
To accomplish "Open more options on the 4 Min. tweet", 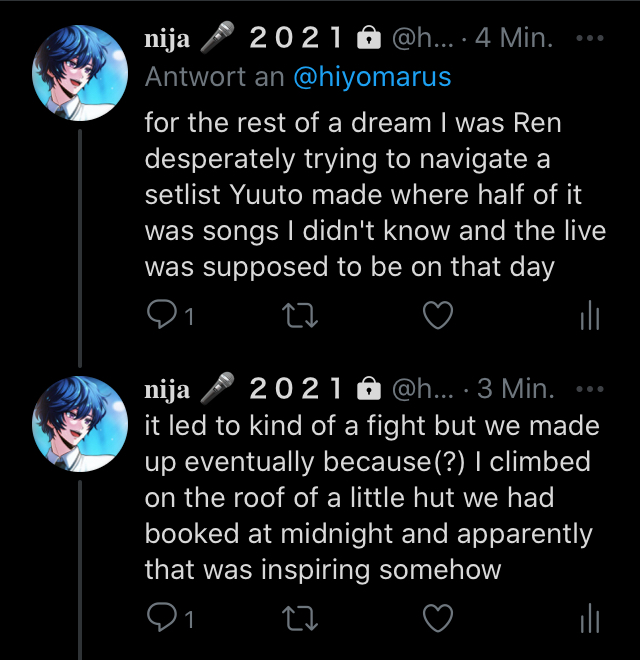I will tap(591, 39).
